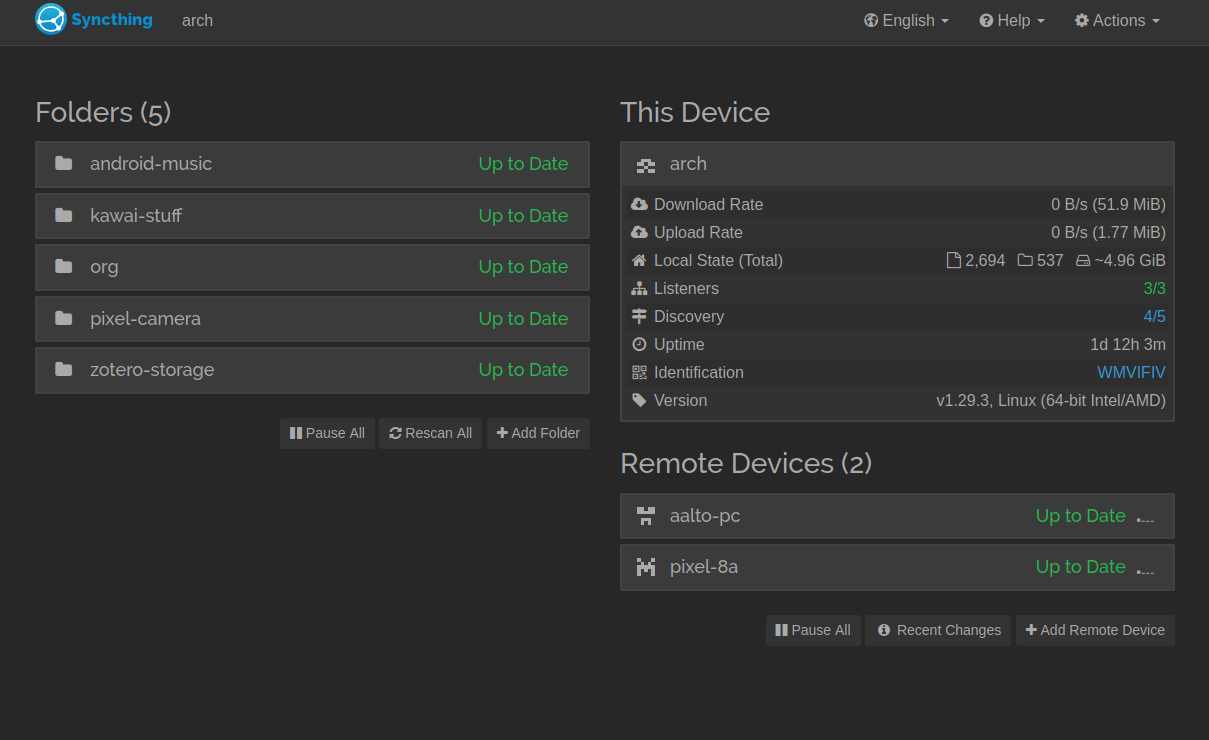This screenshot has height=740, width=1209.
Task: Pause all folders
Action: click(x=327, y=433)
